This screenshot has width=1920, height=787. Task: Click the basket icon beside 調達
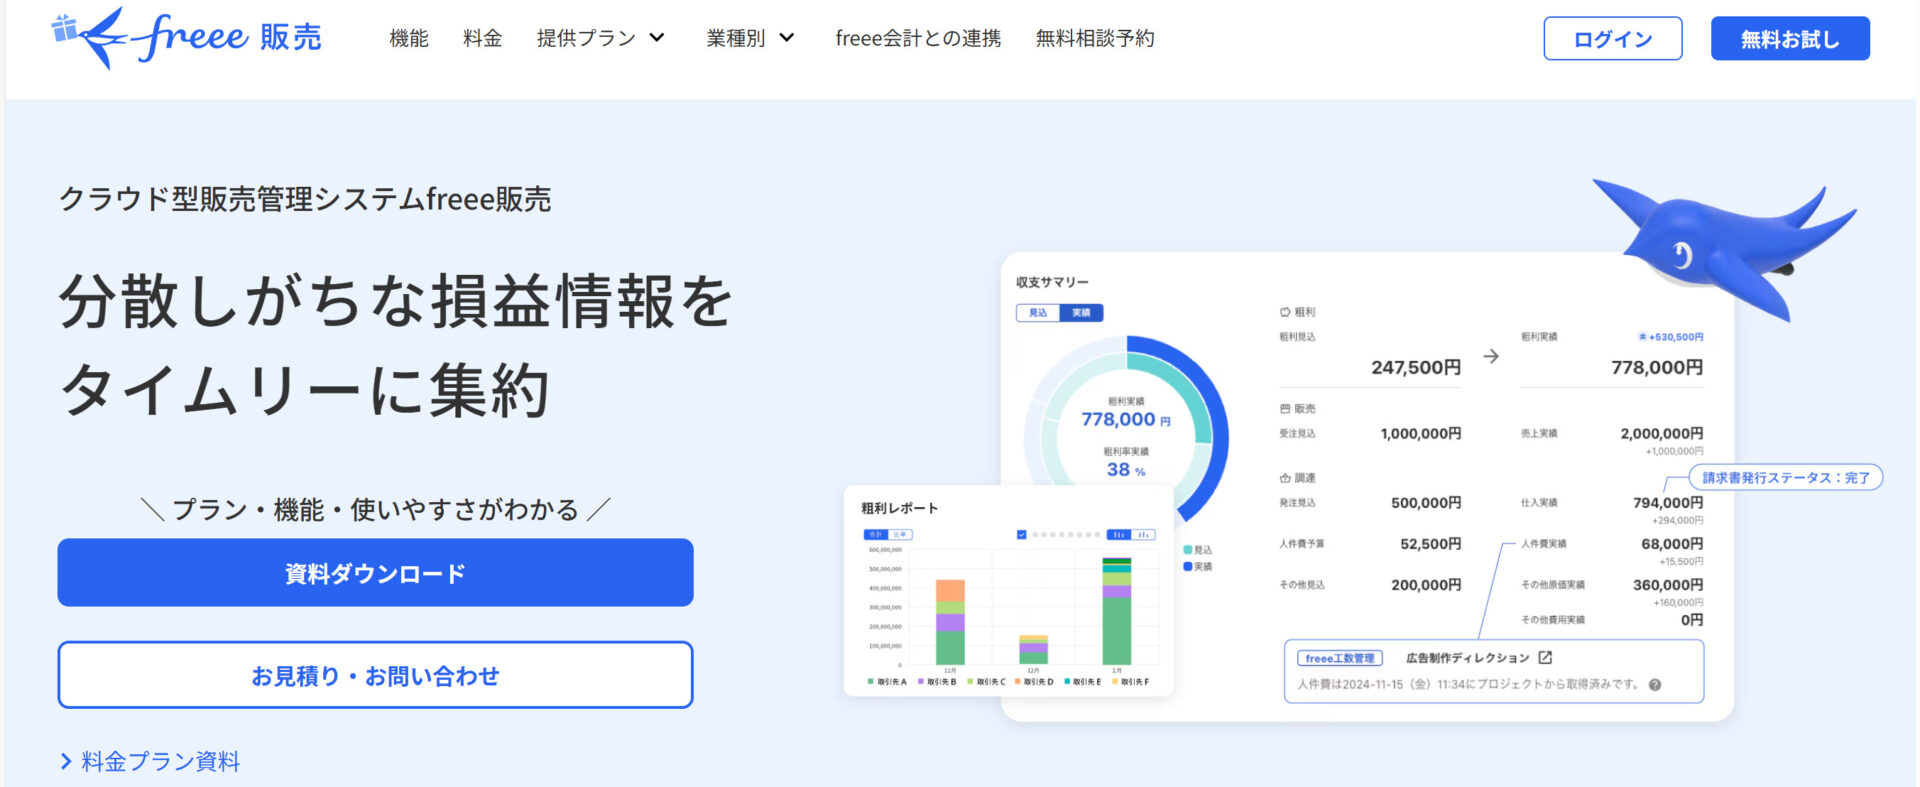1285,478
